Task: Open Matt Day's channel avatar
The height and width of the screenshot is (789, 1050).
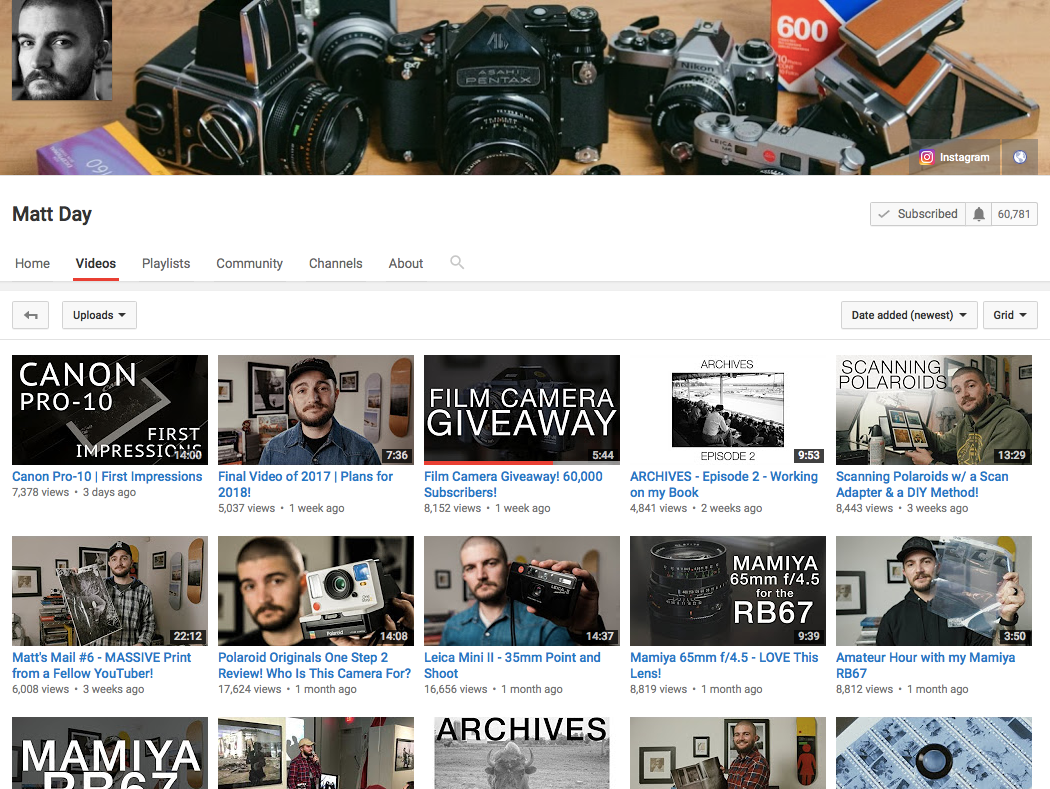Action: pos(62,50)
